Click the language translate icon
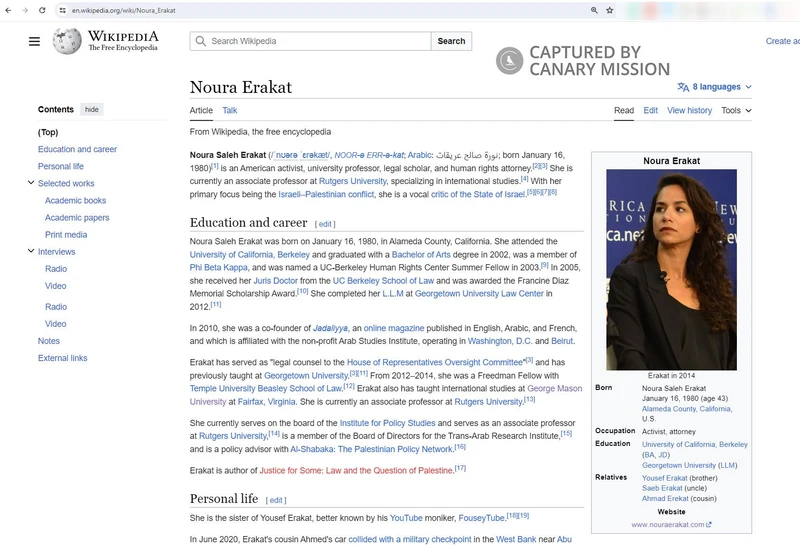This screenshot has height=545, width=800. coord(683,87)
